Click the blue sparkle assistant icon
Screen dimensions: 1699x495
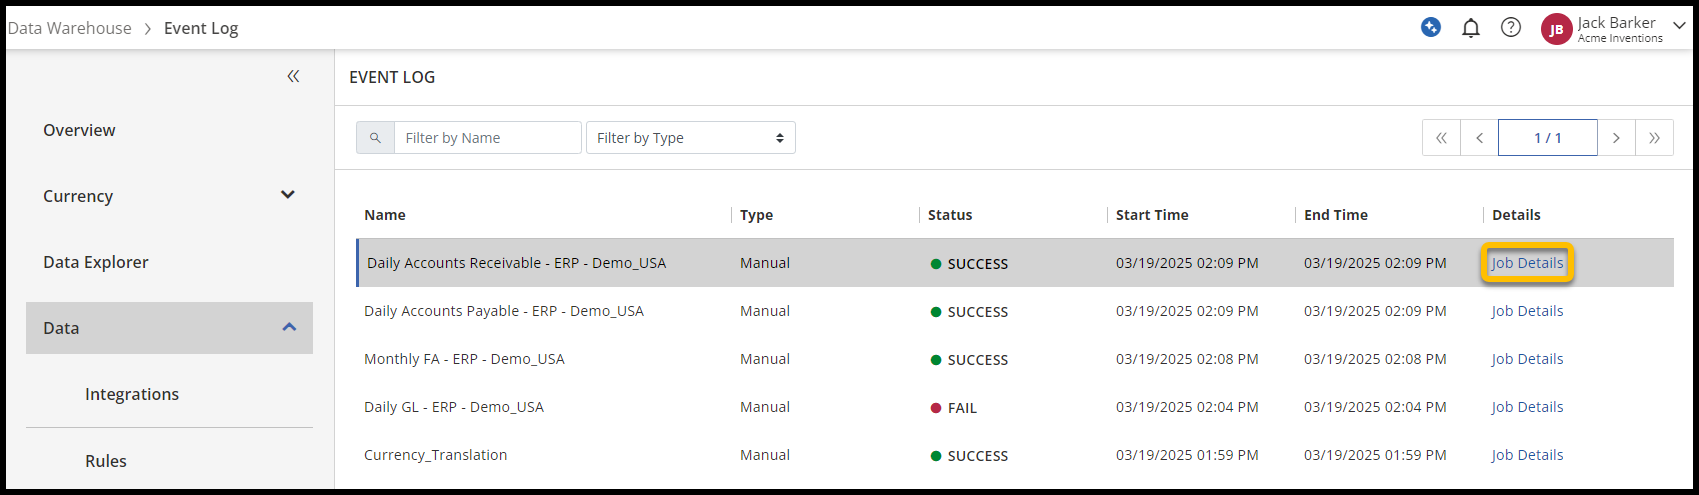(x=1431, y=28)
